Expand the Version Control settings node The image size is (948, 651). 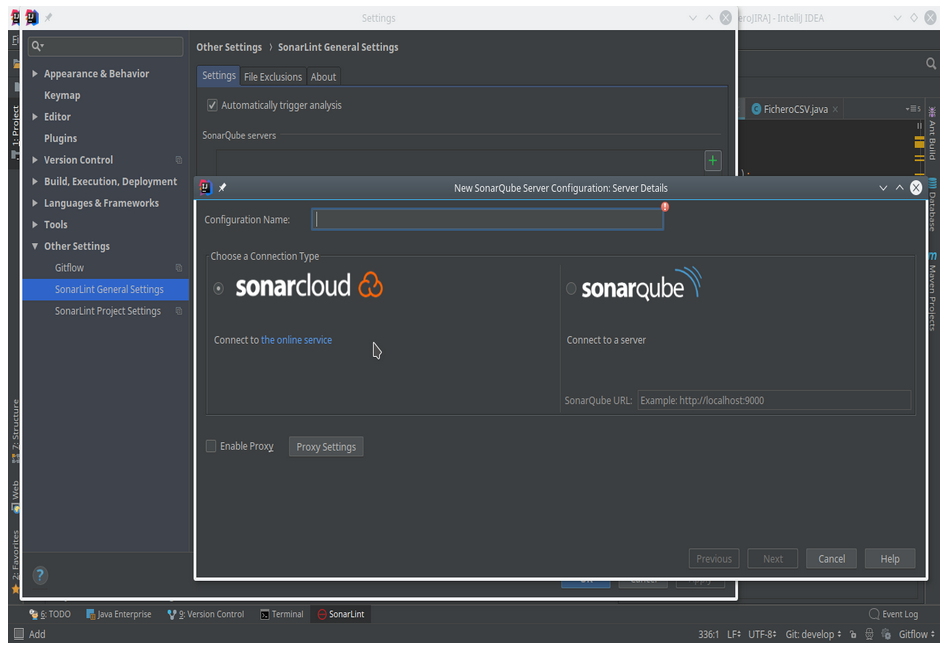pyautogui.click(x=34, y=160)
